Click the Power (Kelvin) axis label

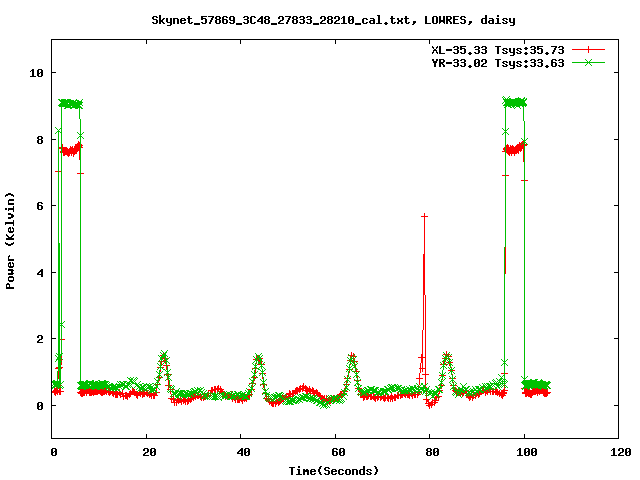[x=10, y=241]
